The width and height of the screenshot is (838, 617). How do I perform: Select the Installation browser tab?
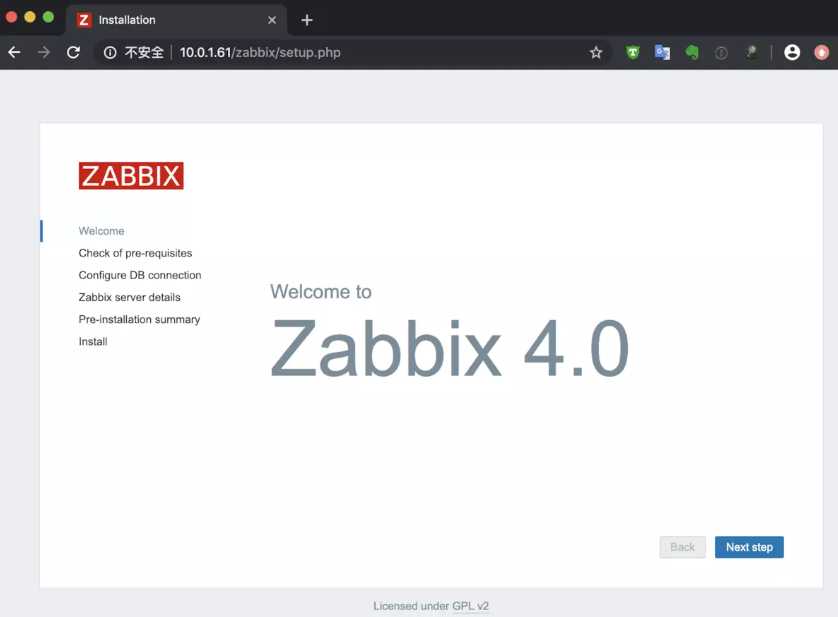(x=177, y=20)
